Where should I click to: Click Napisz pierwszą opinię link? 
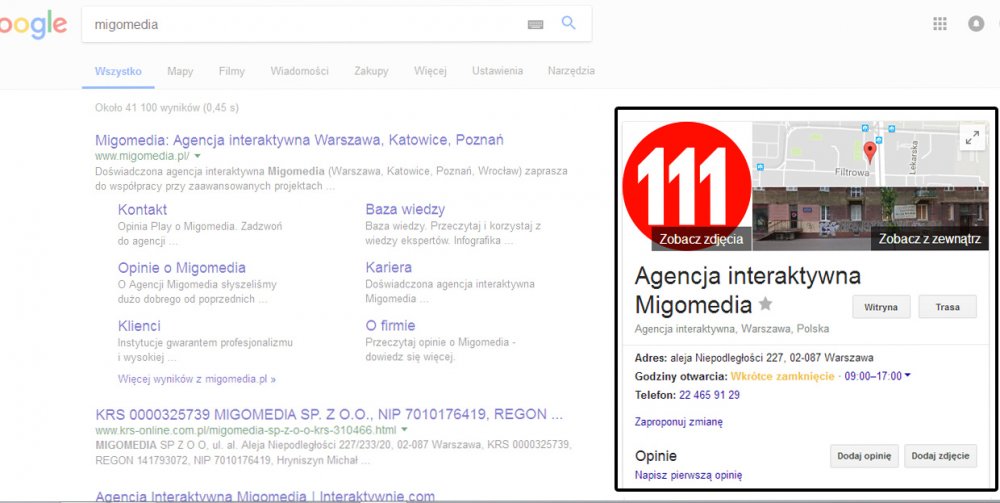tap(688, 475)
